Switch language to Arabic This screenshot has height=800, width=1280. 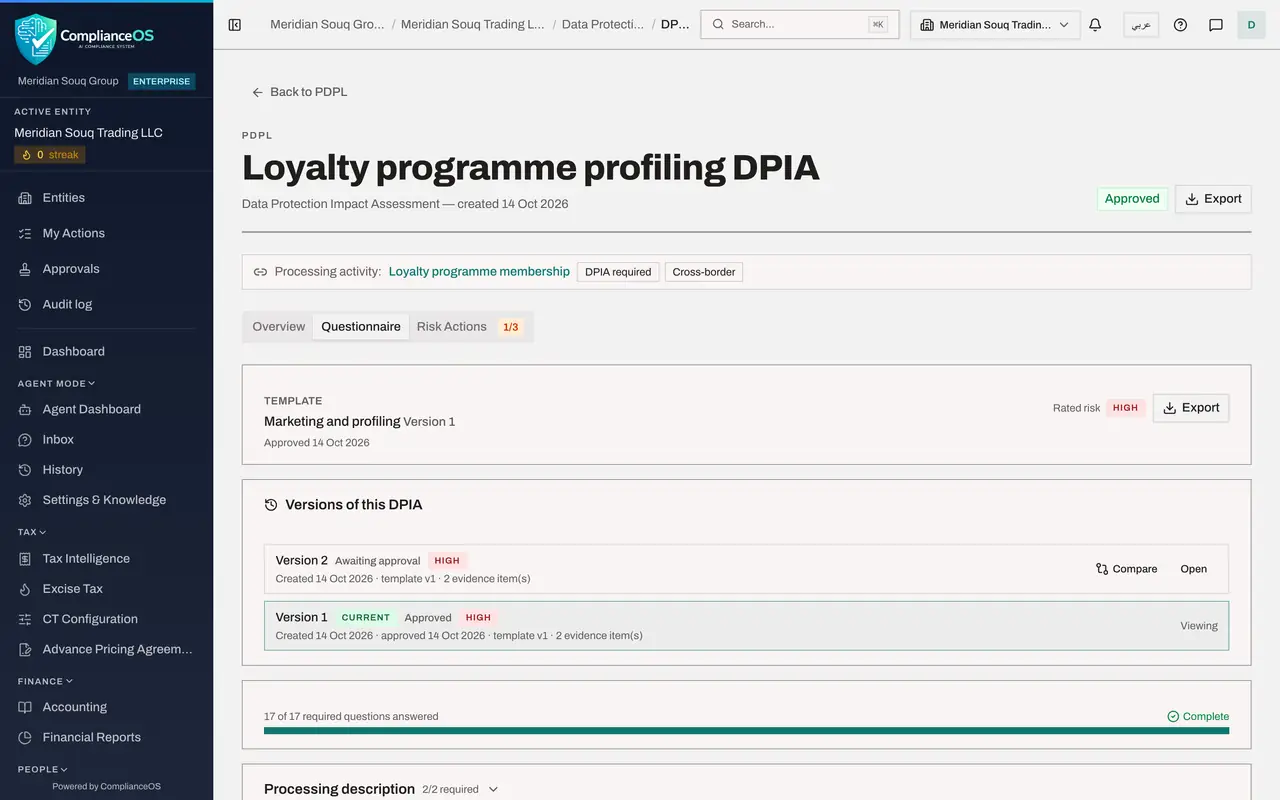1141,25
